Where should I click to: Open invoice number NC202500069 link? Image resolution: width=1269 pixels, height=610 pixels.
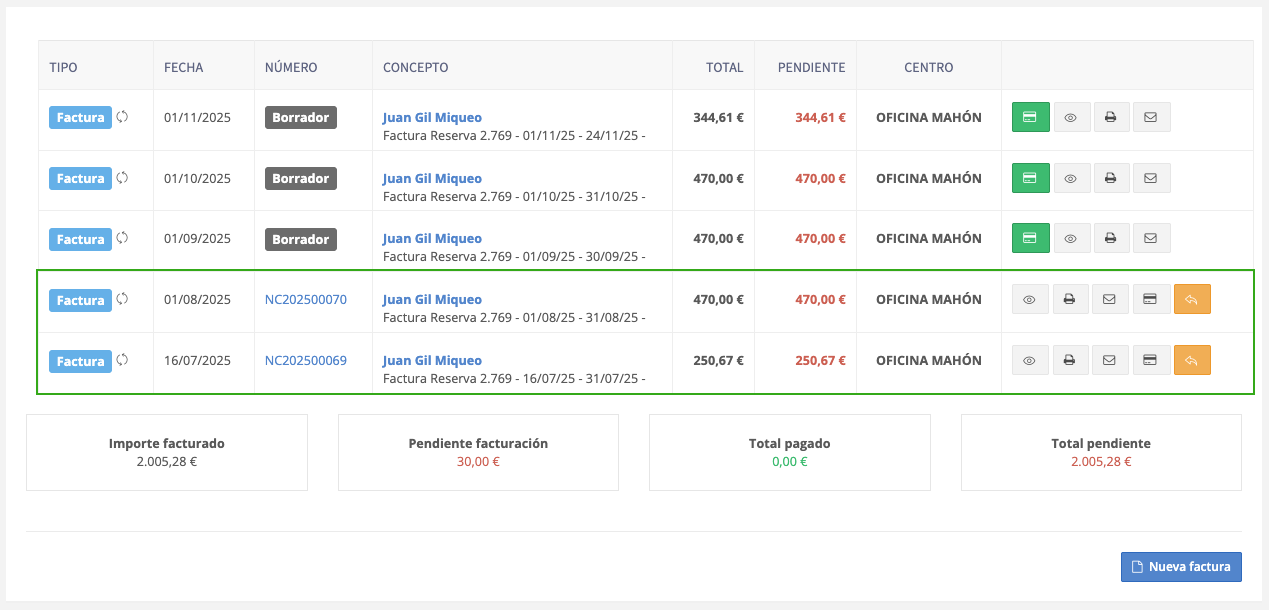tap(306, 360)
